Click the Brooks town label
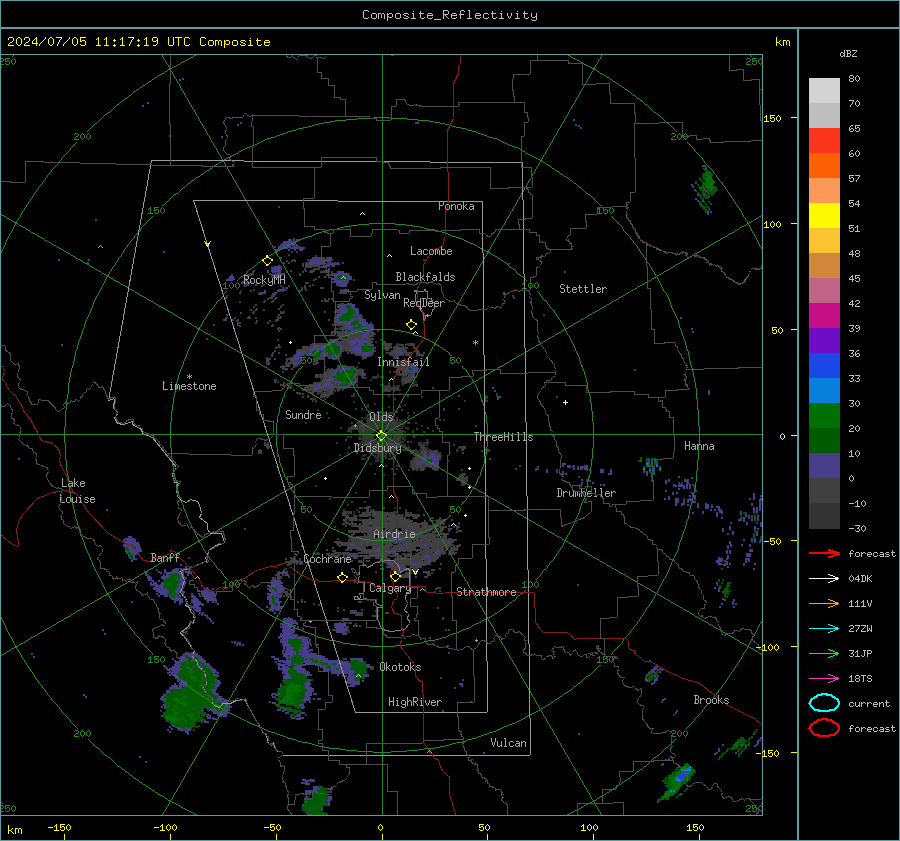900x841 pixels. (x=711, y=700)
